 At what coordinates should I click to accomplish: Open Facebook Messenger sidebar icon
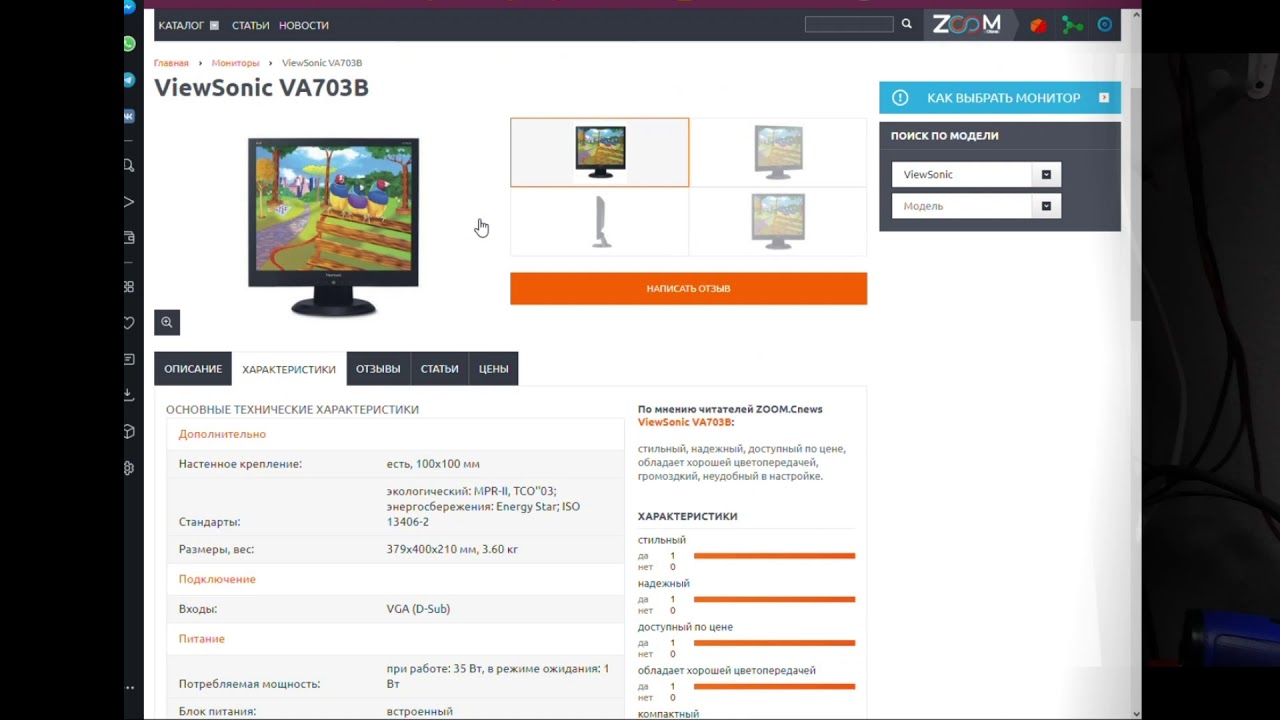130,7
